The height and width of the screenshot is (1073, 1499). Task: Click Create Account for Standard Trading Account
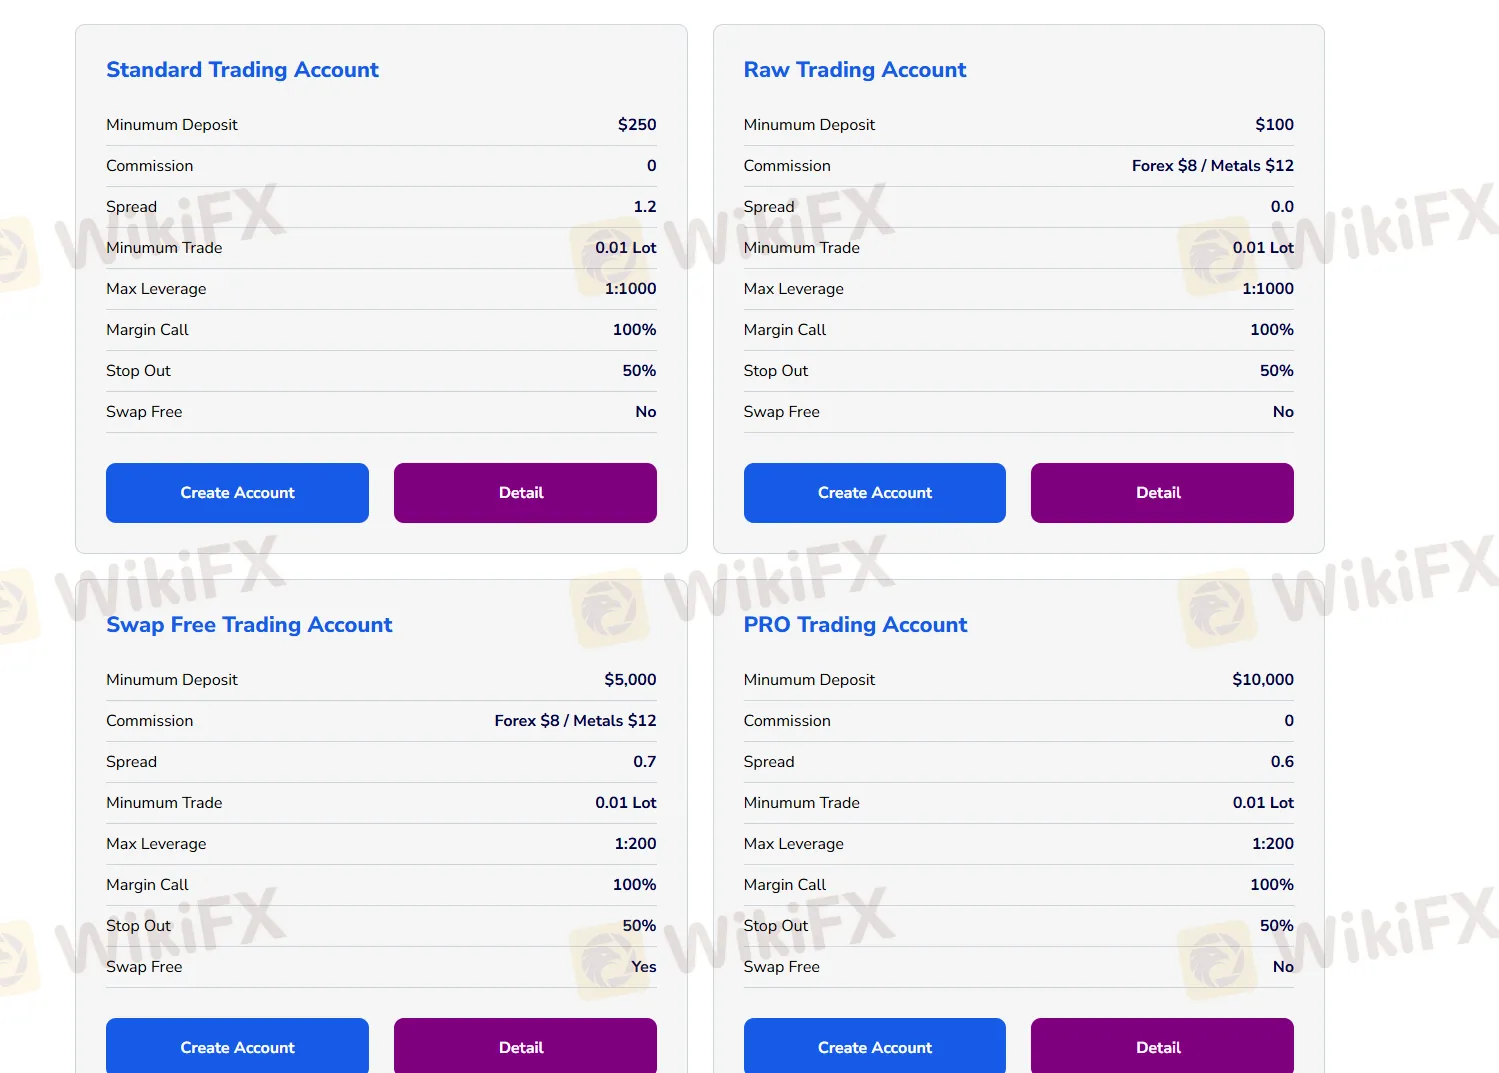237,492
